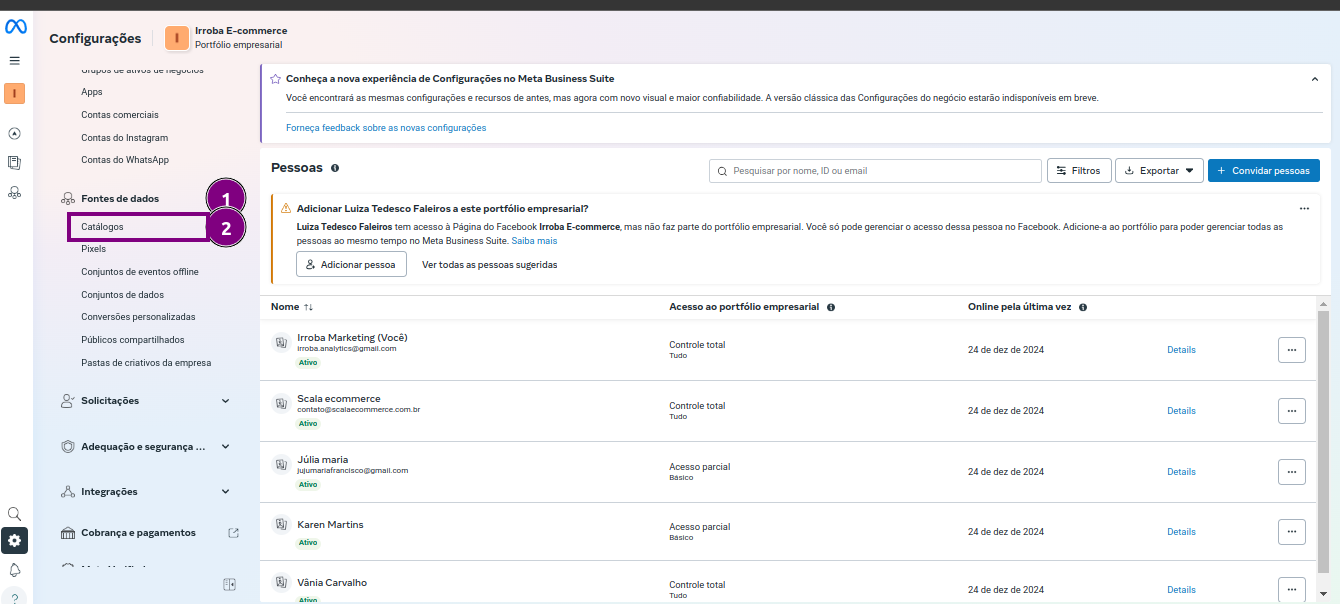1340x604 pixels.
Task: Click the info icon next to Pessoas heading
Action: [x=335, y=169]
